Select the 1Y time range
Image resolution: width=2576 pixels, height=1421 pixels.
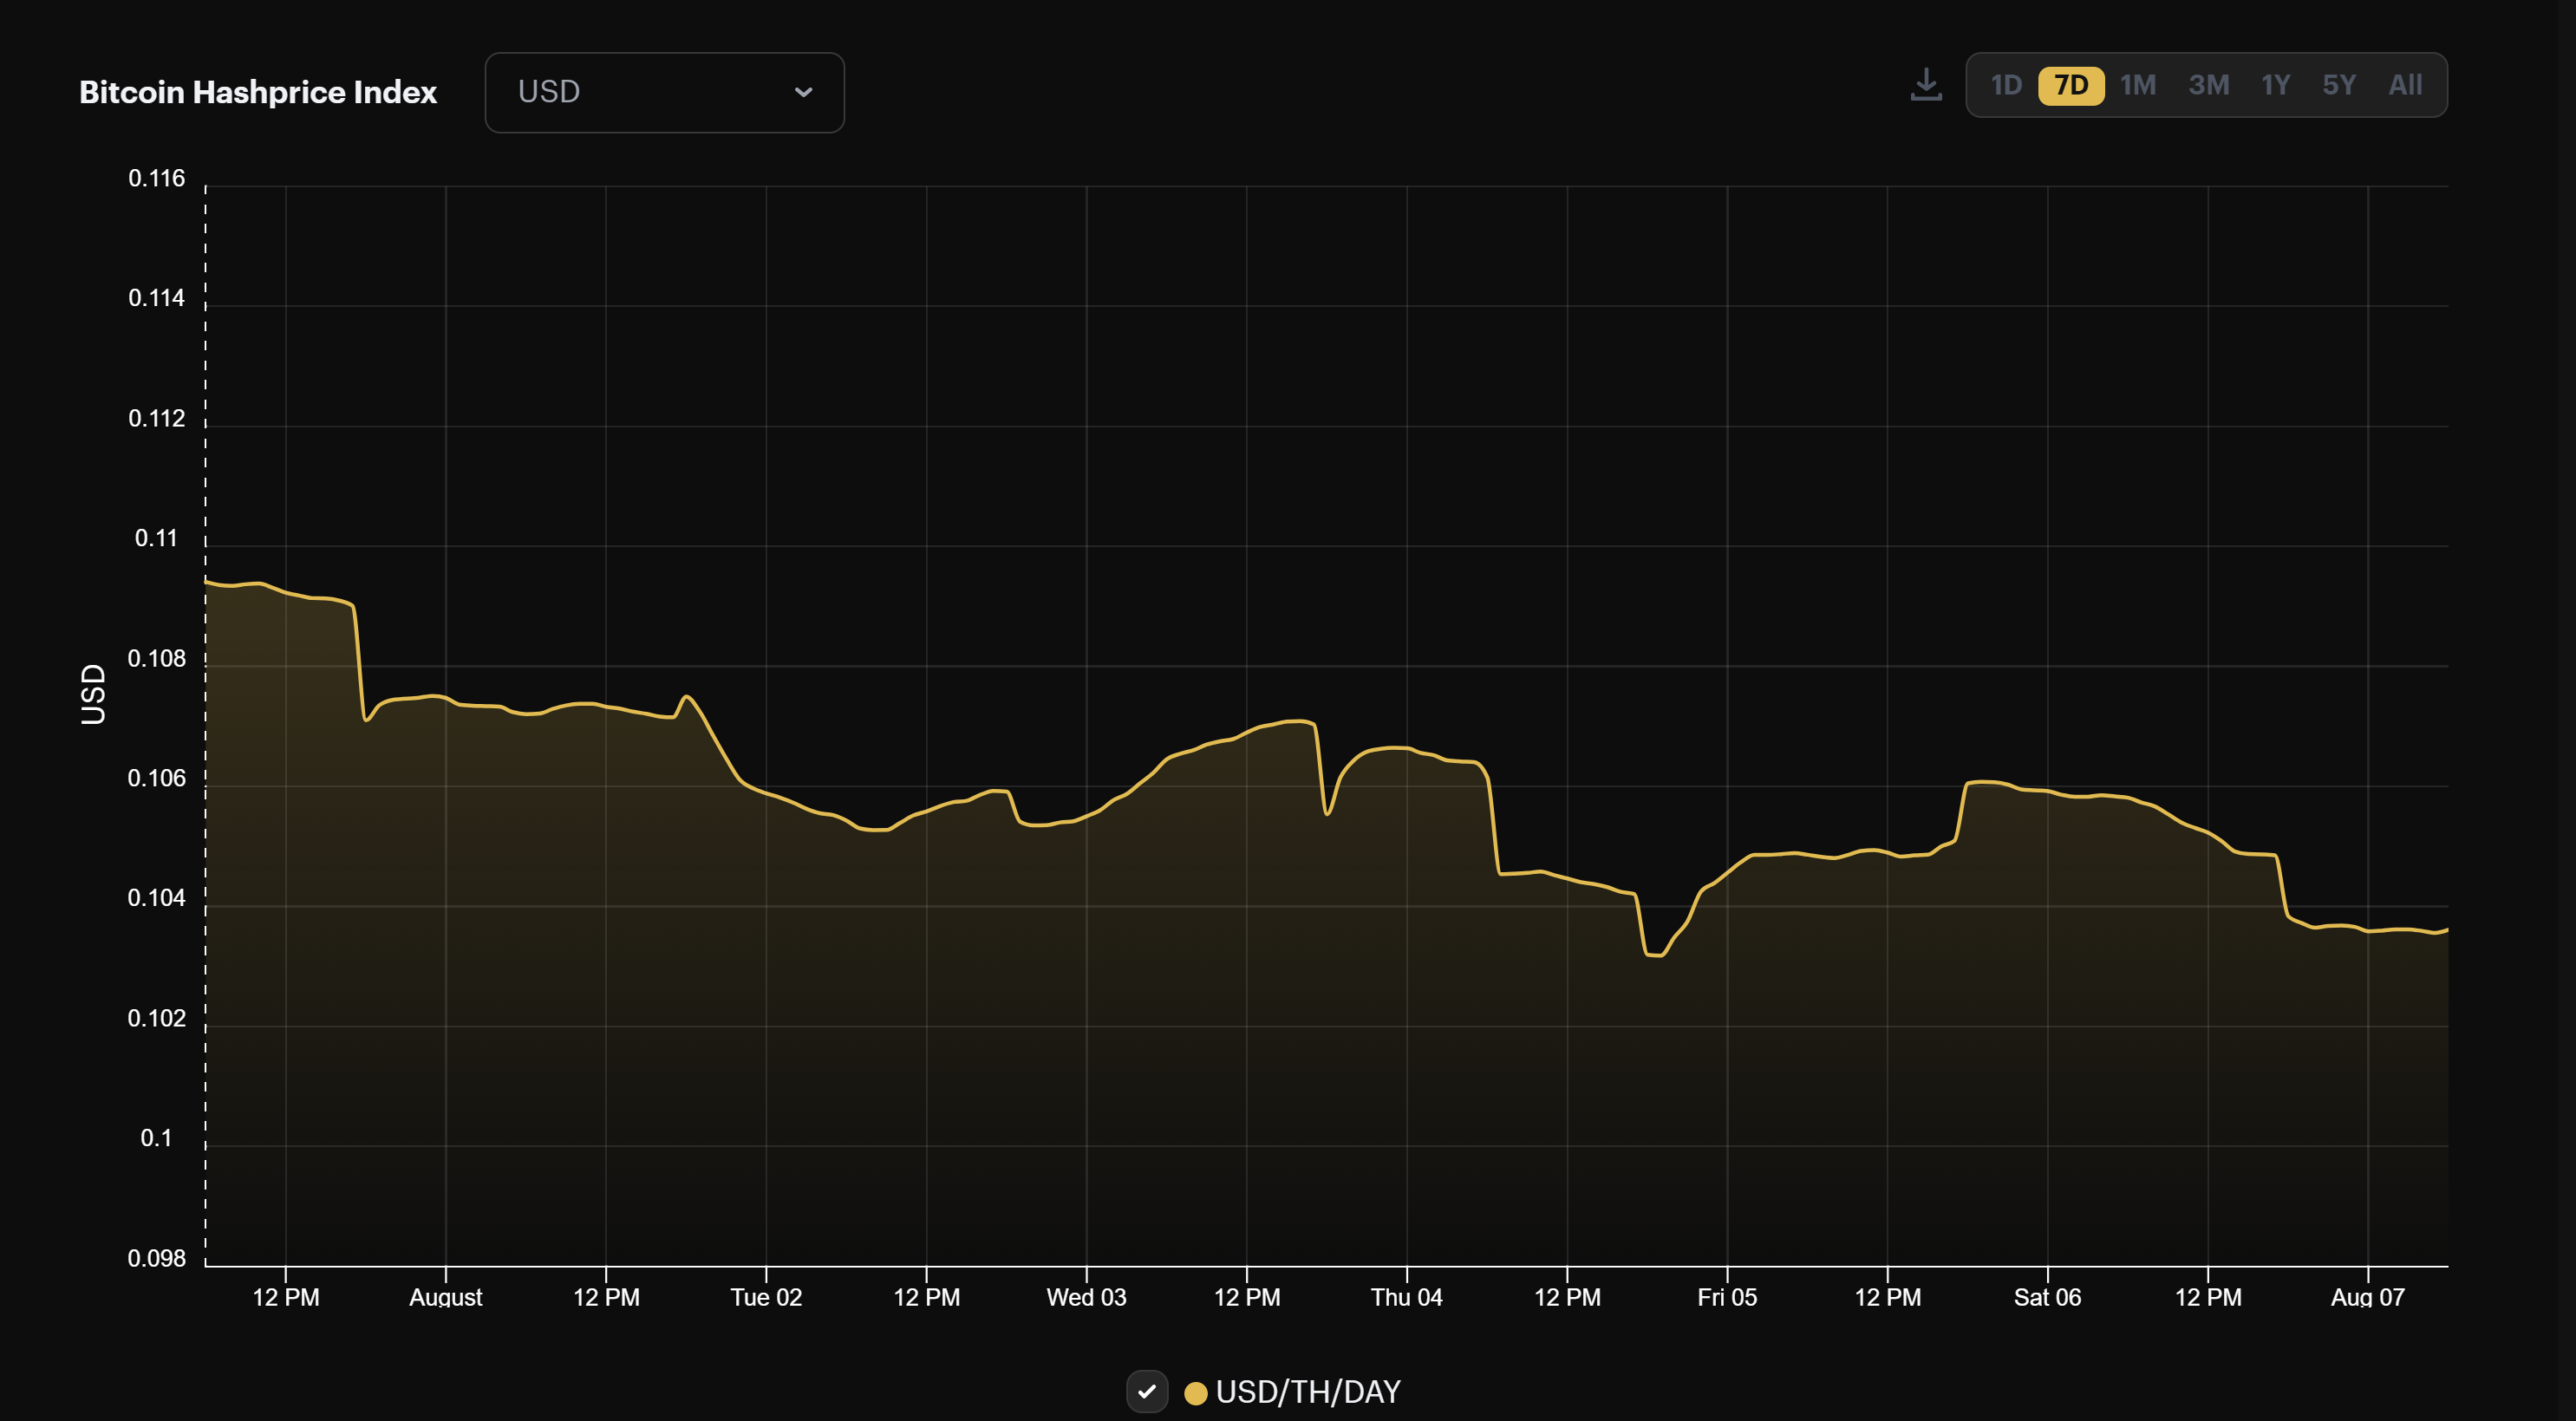(x=2275, y=85)
